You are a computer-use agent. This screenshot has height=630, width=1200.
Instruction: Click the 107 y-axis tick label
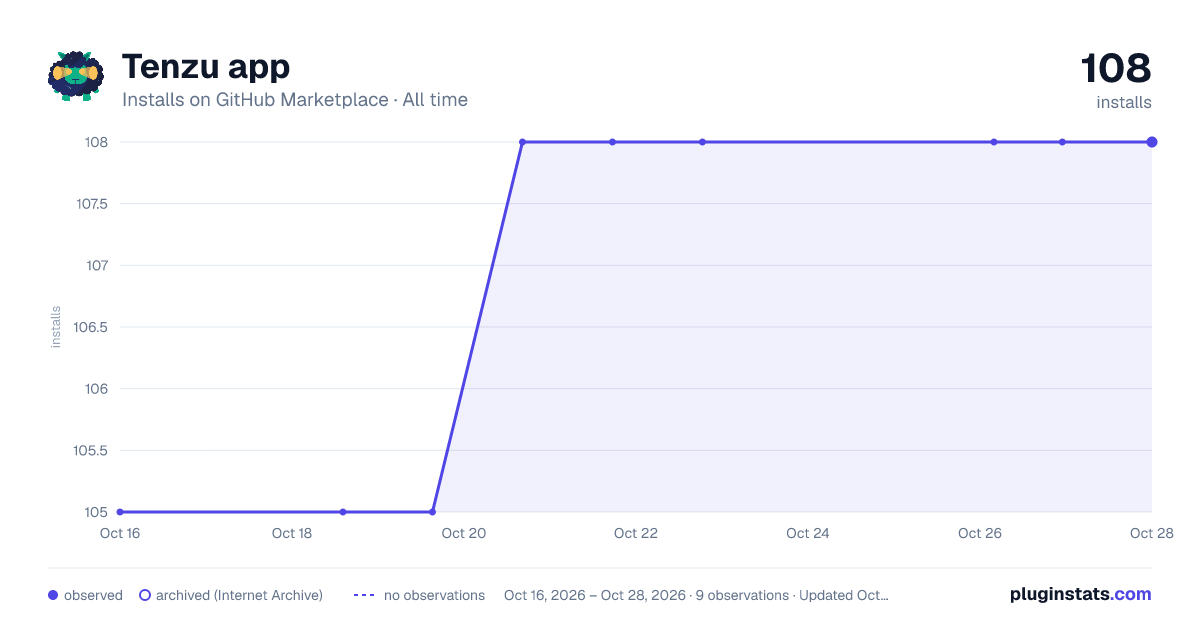point(96,265)
